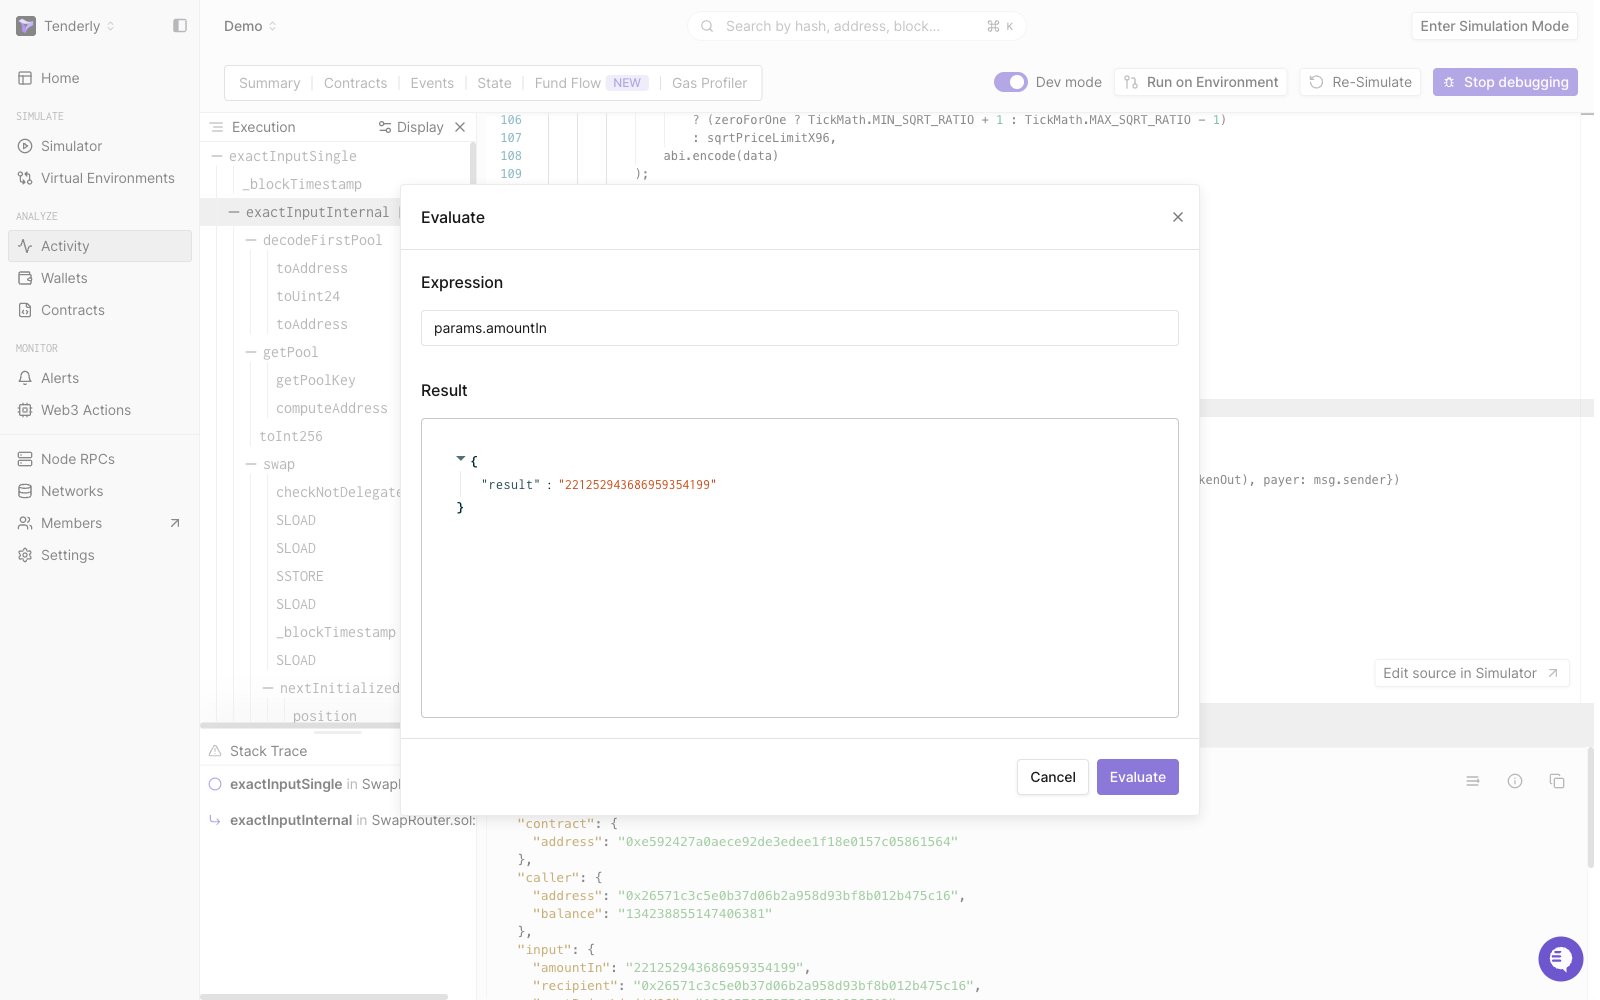The width and height of the screenshot is (1600, 1000).
Task: Select exactInputInternal in Stack Trace
Action: 291,820
